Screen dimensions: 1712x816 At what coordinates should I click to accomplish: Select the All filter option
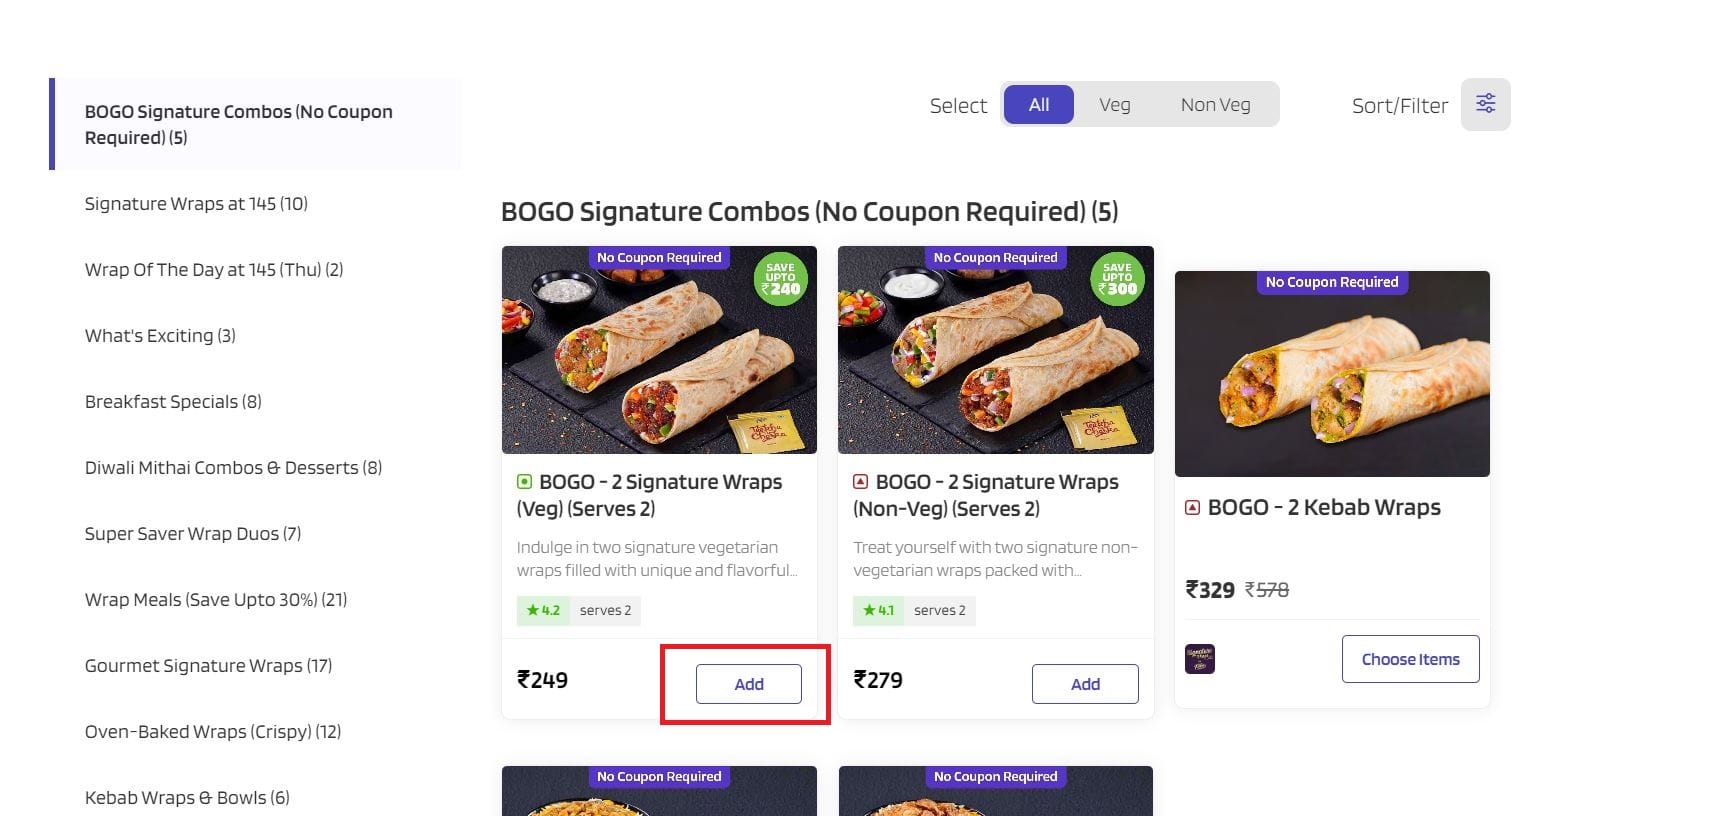point(1038,105)
